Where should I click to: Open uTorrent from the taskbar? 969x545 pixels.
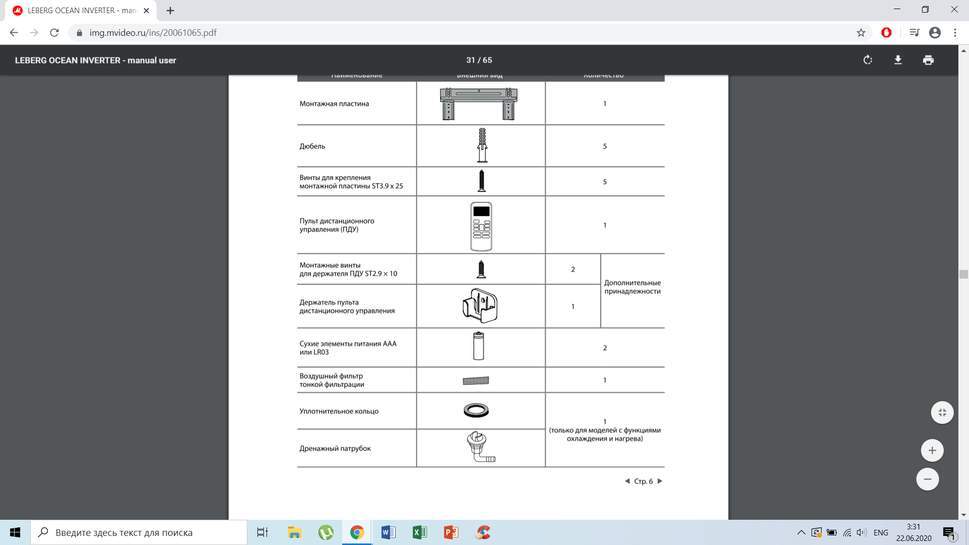coord(326,532)
